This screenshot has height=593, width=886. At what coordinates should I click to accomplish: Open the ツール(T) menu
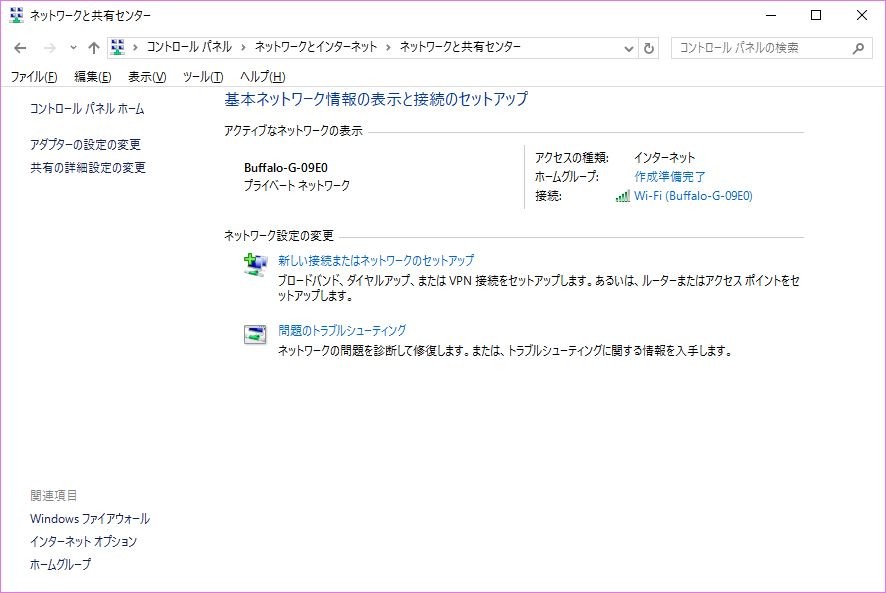[202, 77]
